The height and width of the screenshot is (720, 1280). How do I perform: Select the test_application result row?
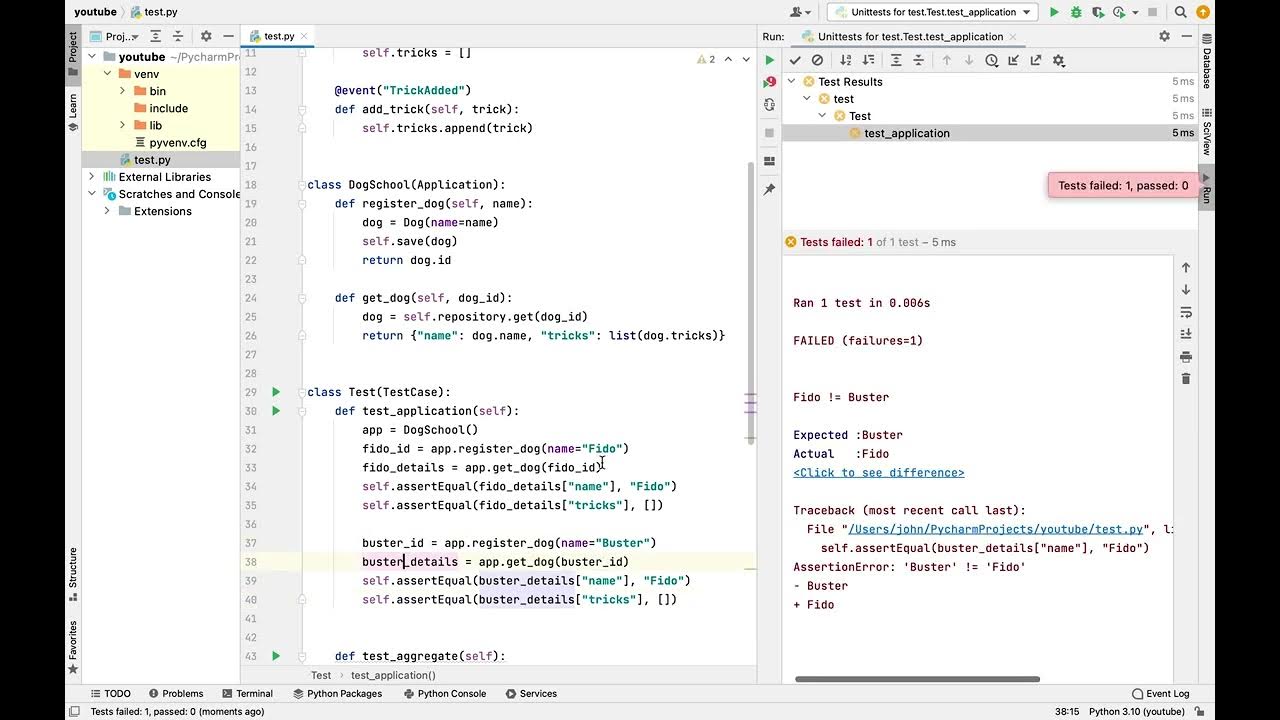click(990, 133)
